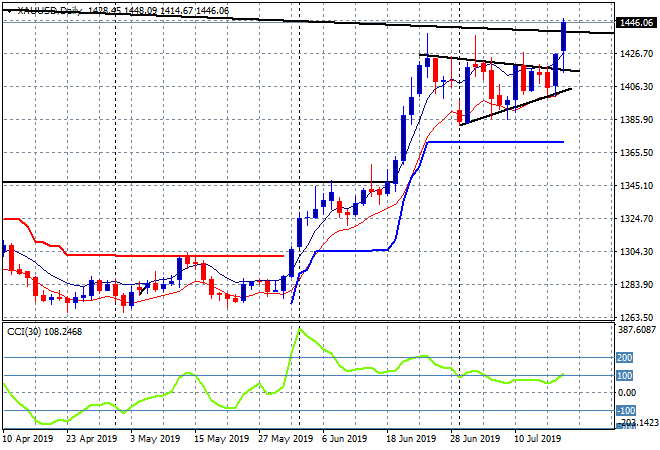Click the small triangle beside XAUUSD title
Screen dimensions: 660x450
10,11
